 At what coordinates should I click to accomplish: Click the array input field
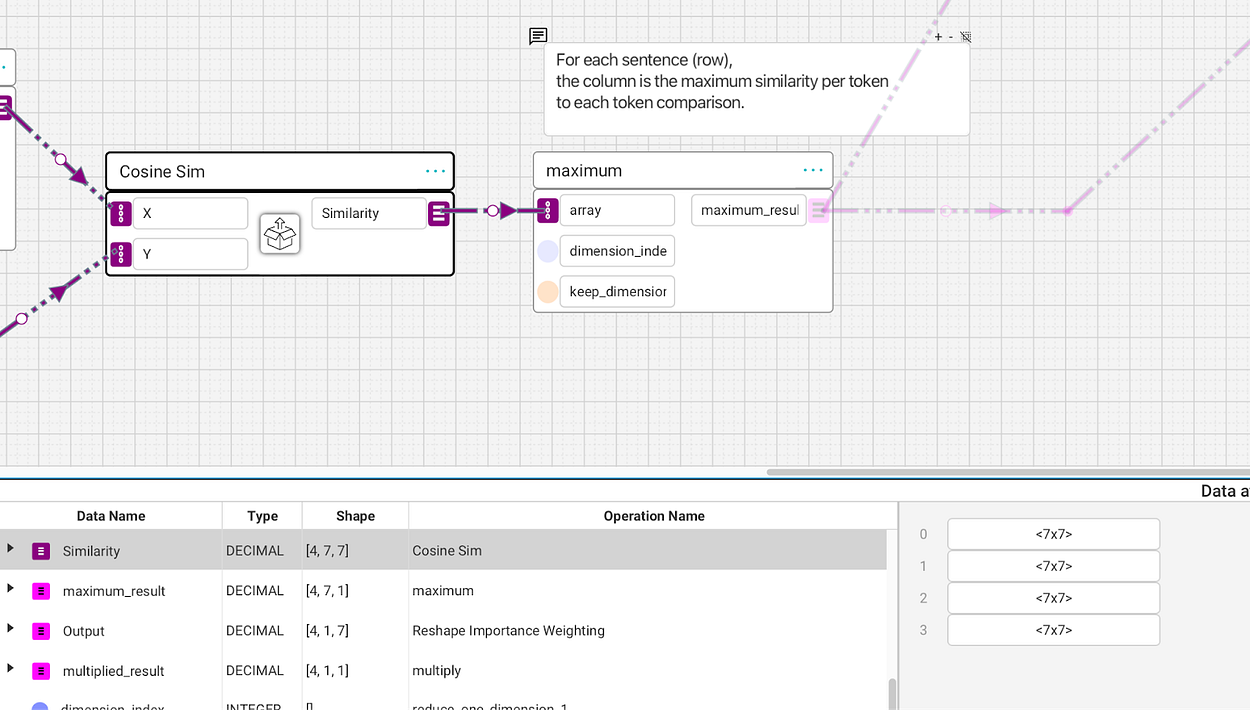(x=617, y=210)
